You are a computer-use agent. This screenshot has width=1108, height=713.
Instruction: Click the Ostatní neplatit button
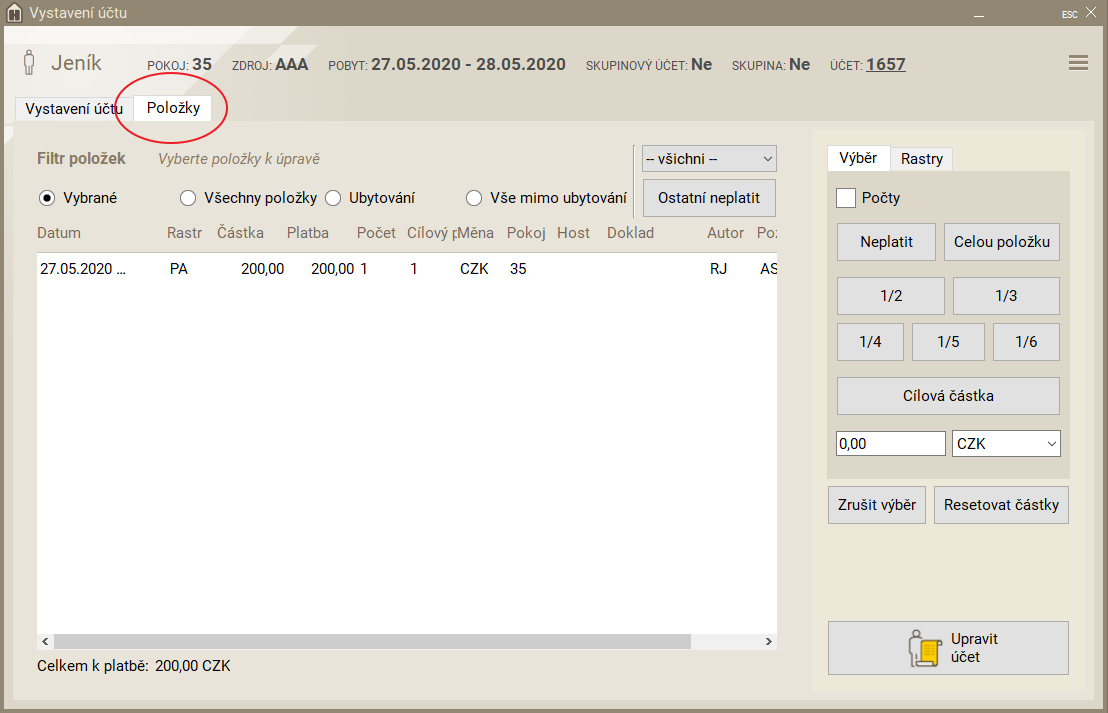pos(709,198)
